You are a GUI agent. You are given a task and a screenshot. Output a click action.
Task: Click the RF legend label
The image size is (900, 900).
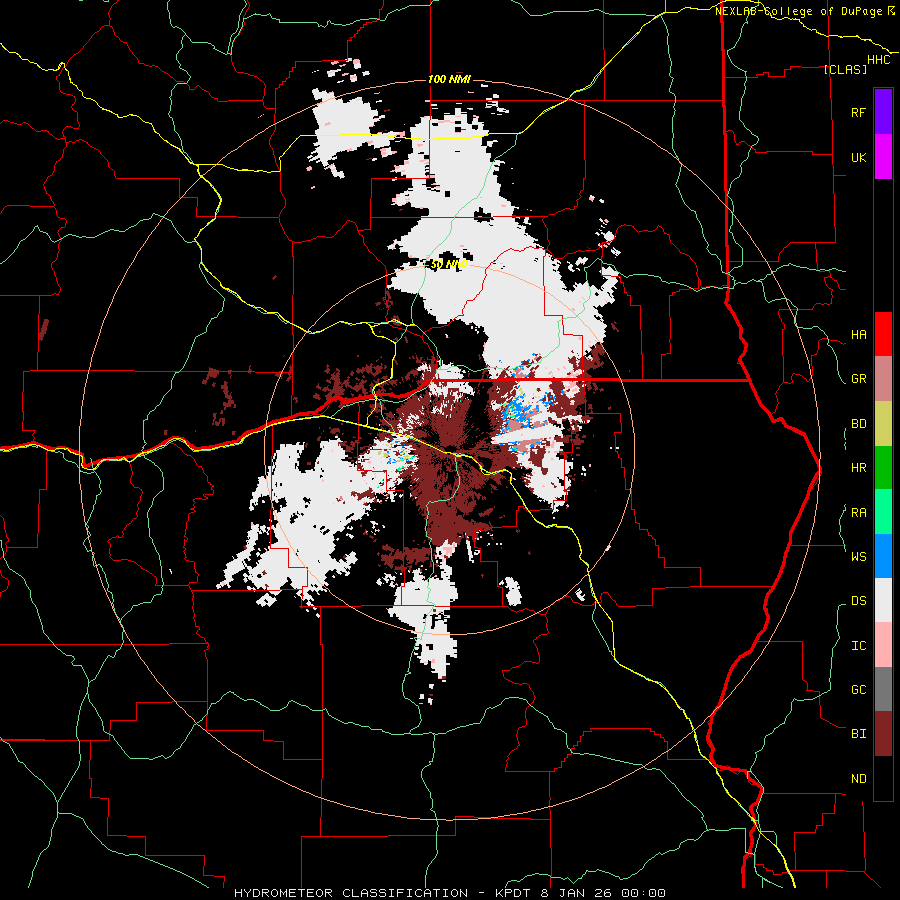tap(858, 112)
